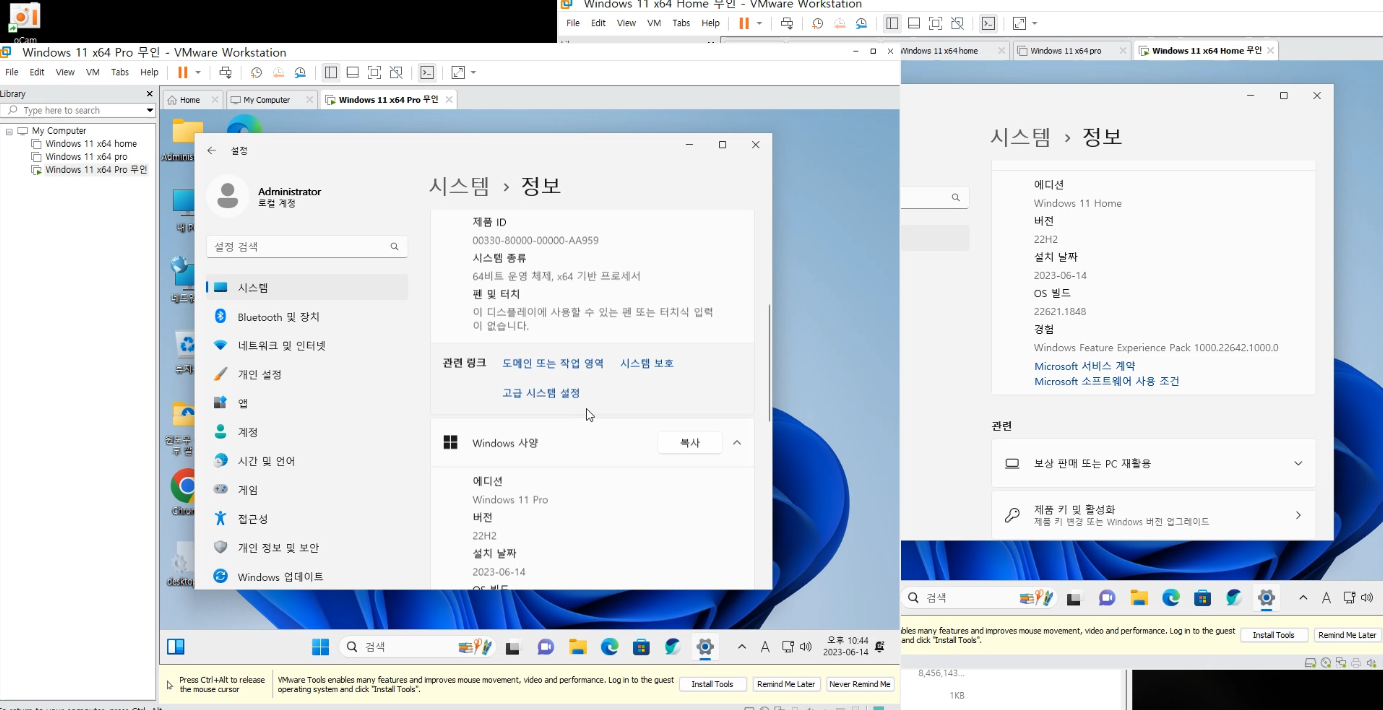Image resolution: width=1383 pixels, height=710 pixels.
Task: Open 접근성 settings category
Action: (x=307, y=519)
